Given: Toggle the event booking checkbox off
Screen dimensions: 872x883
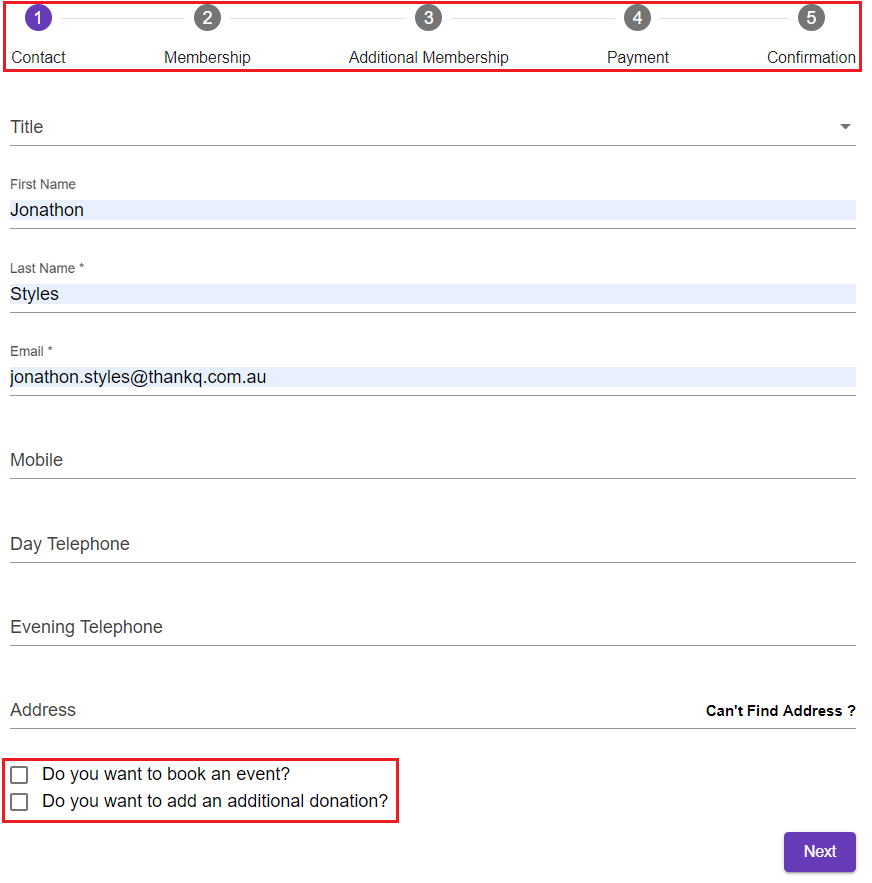Looking at the screenshot, I should (x=19, y=774).
